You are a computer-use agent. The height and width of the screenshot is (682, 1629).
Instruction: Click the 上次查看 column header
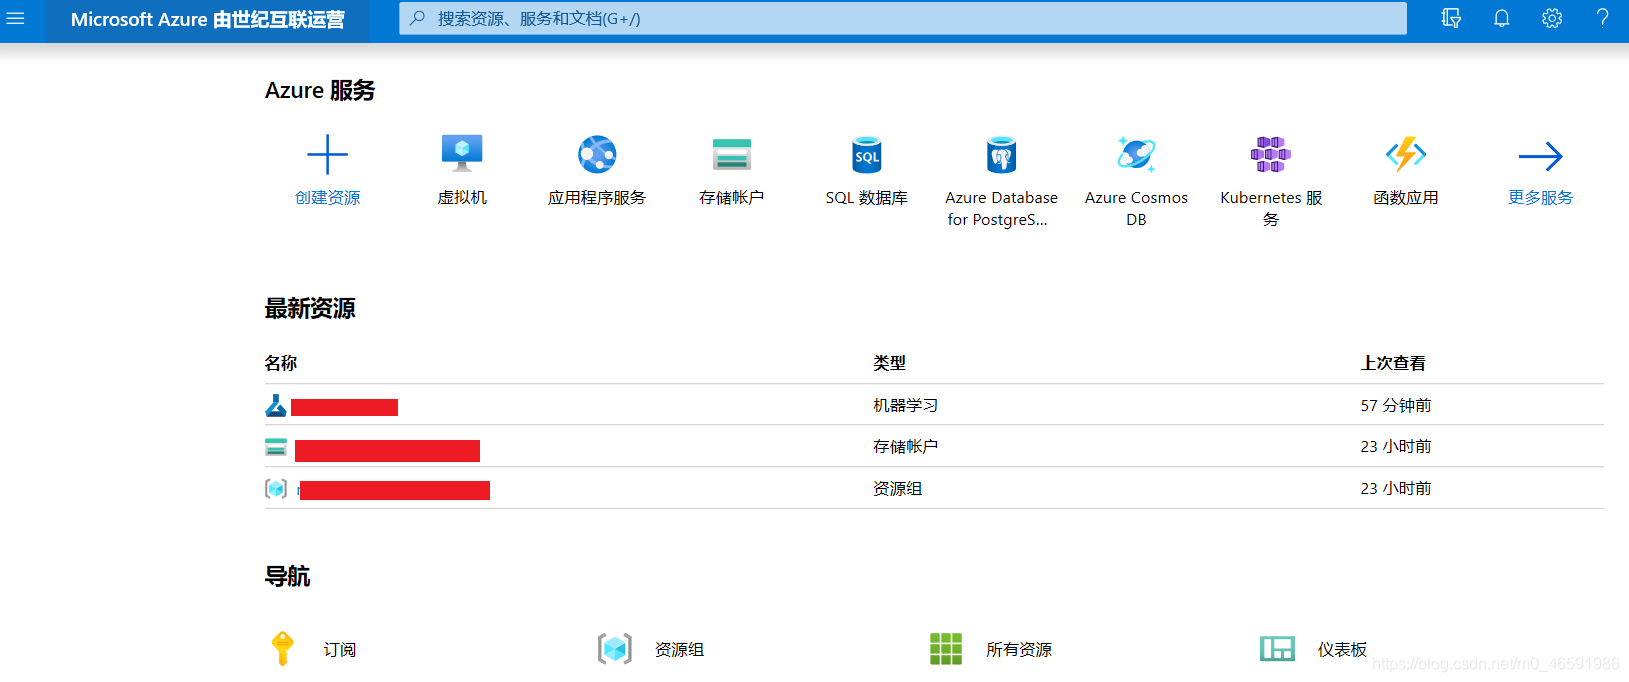coord(1393,363)
